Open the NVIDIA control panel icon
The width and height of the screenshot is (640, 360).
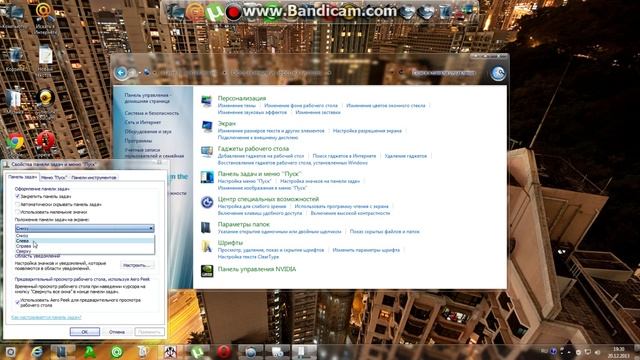coord(207,271)
